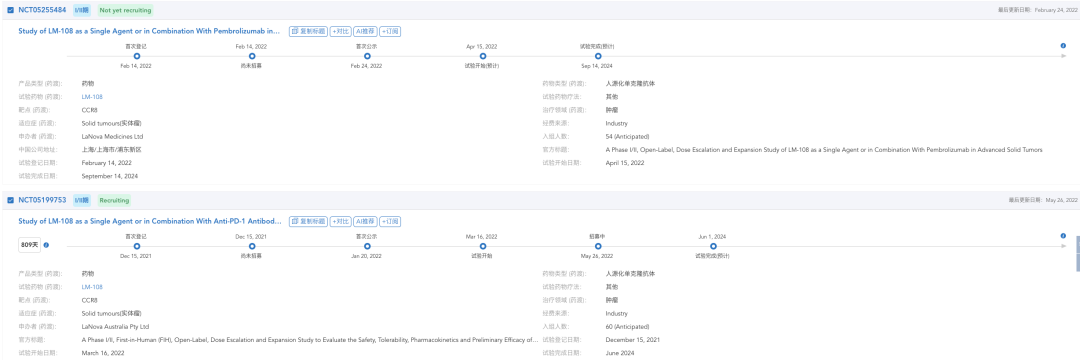This screenshot has height=360, width=1080.
Task: Click enrollment value 54 (Anticipated)
Action: (x=627, y=136)
